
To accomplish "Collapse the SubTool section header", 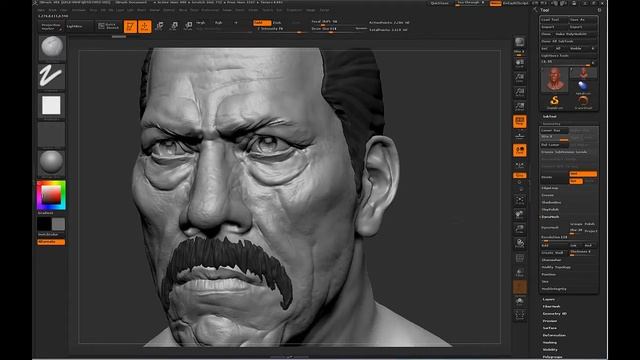I will point(549,116).
